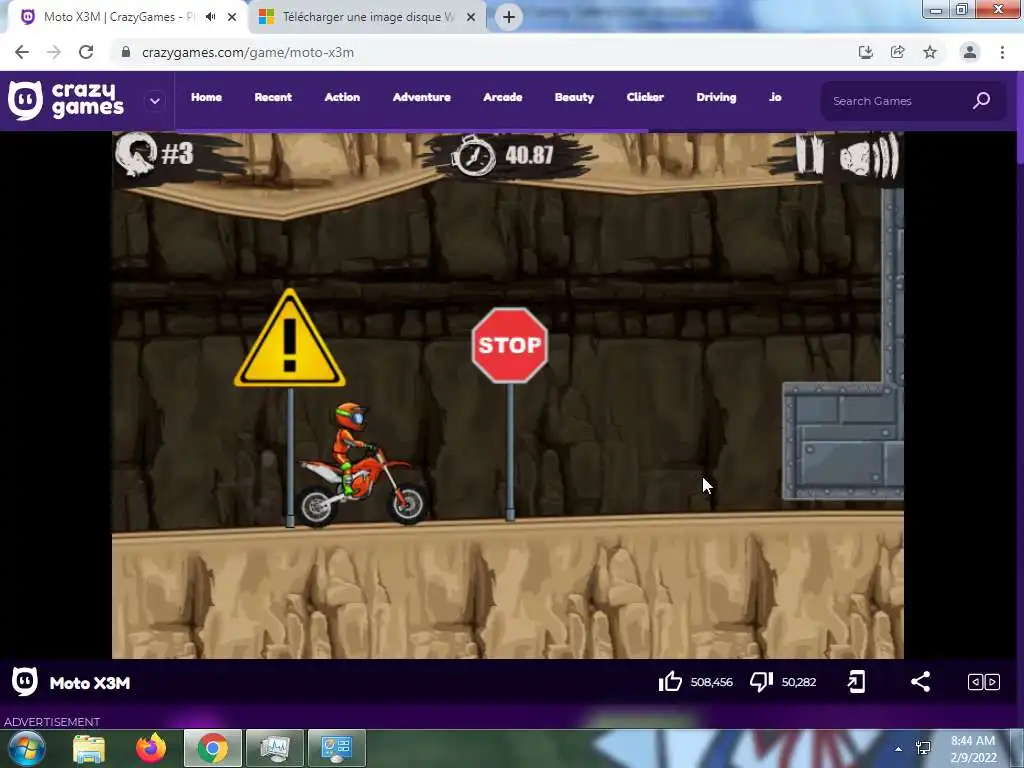Bookmark this page with the star
The height and width of the screenshot is (768, 1024).
coord(930,52)
